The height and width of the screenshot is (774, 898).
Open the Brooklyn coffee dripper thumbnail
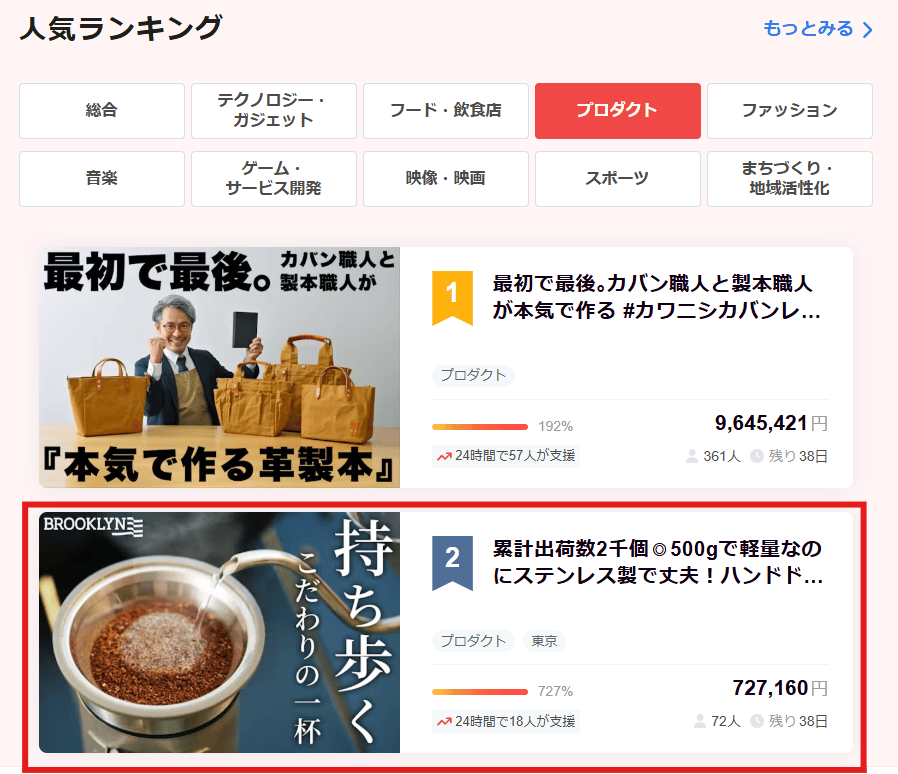point(220,632)
